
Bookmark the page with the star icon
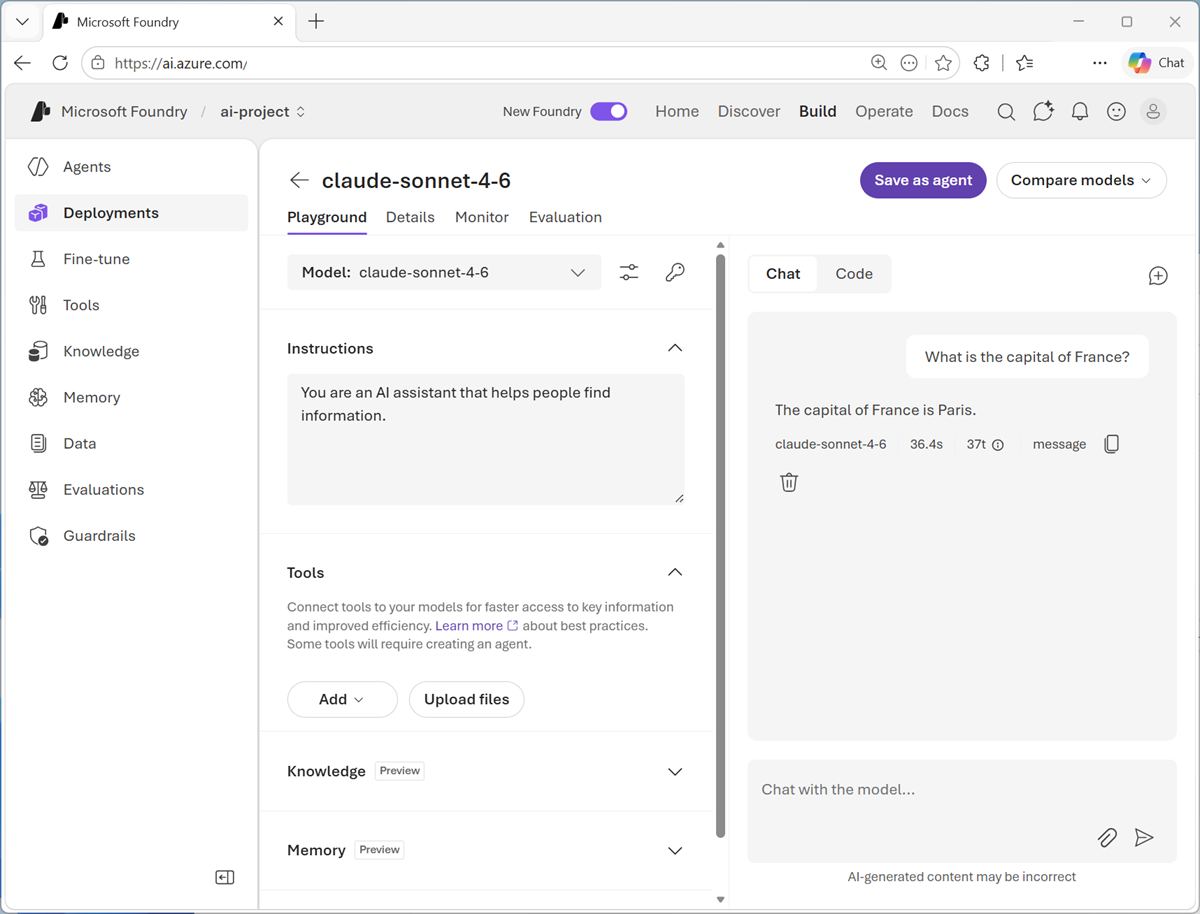click(x=943, y=63)
